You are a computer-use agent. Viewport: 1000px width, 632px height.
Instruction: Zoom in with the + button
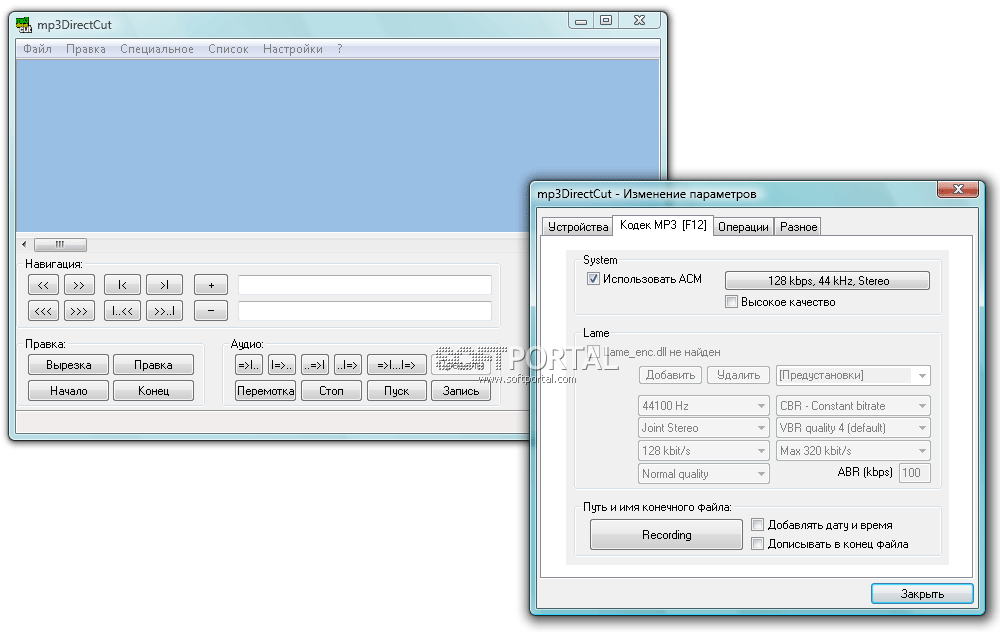coord(211,284)
